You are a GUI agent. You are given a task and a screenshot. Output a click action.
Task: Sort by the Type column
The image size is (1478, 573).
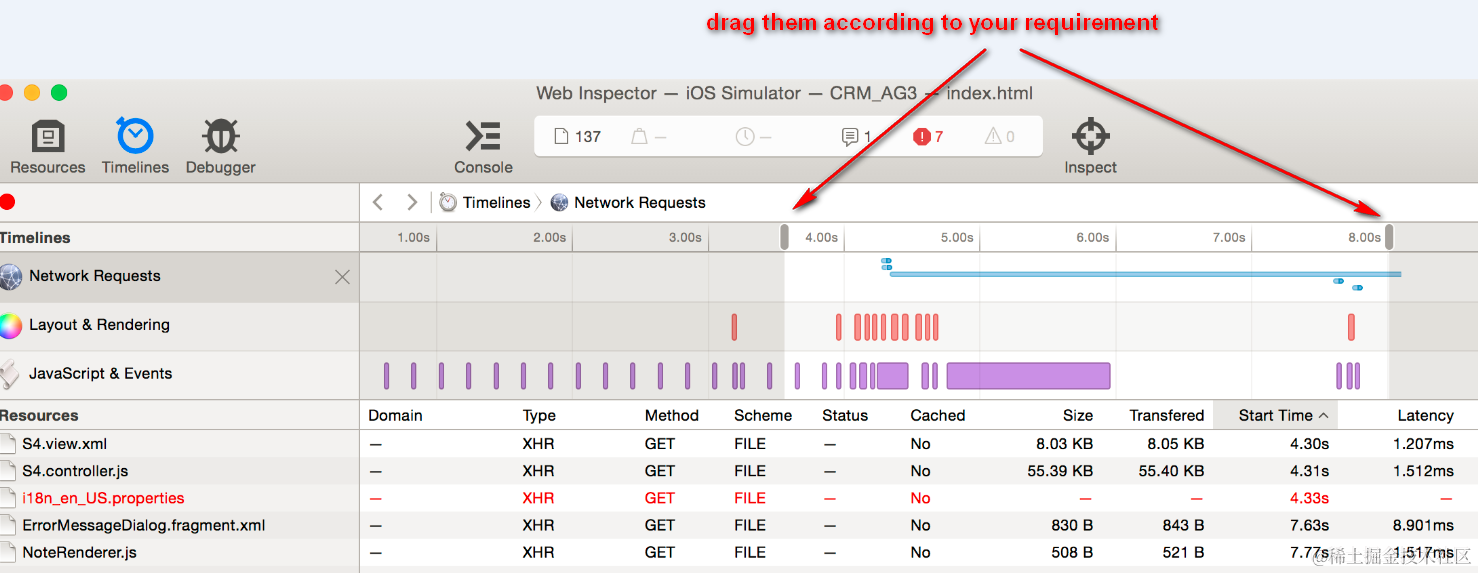[539, 415]
